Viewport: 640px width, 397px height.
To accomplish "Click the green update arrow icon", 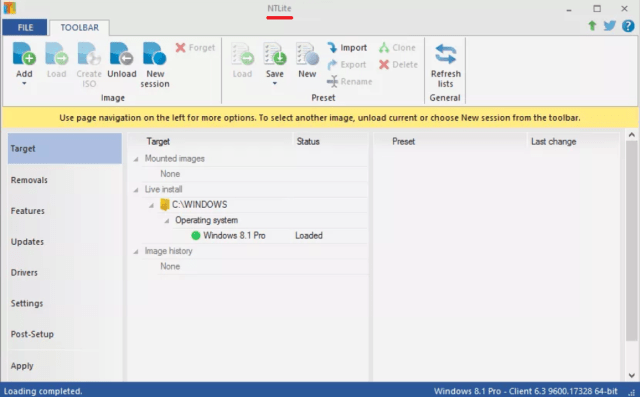I will 592,26.
